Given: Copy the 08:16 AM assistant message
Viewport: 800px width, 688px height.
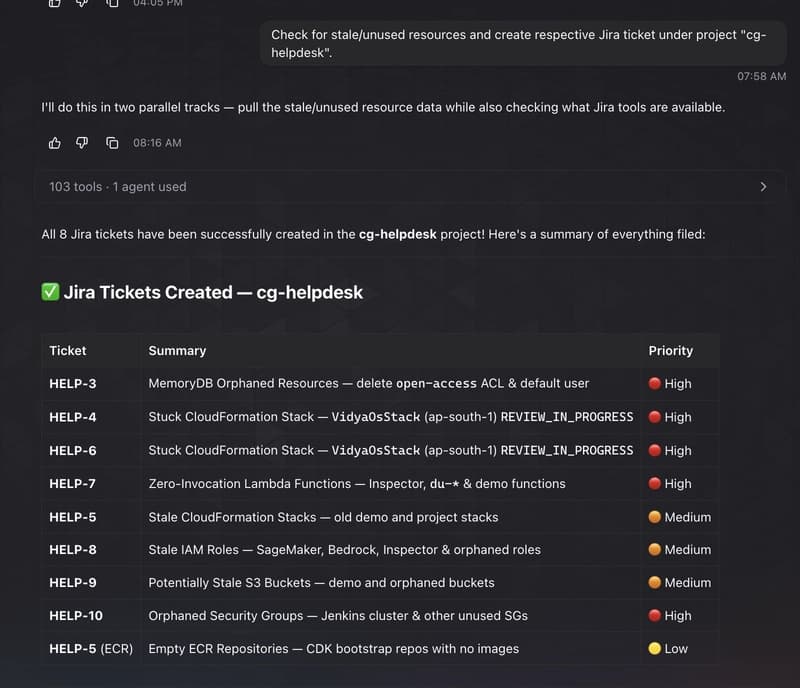Looking at the screenshot, I should [112, 143].
